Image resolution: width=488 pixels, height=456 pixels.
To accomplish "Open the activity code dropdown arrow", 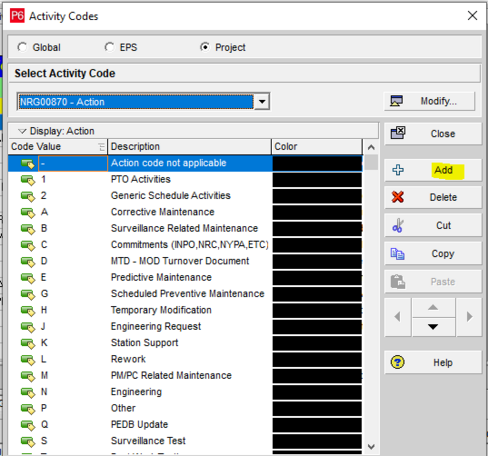I will coord(262,101).
